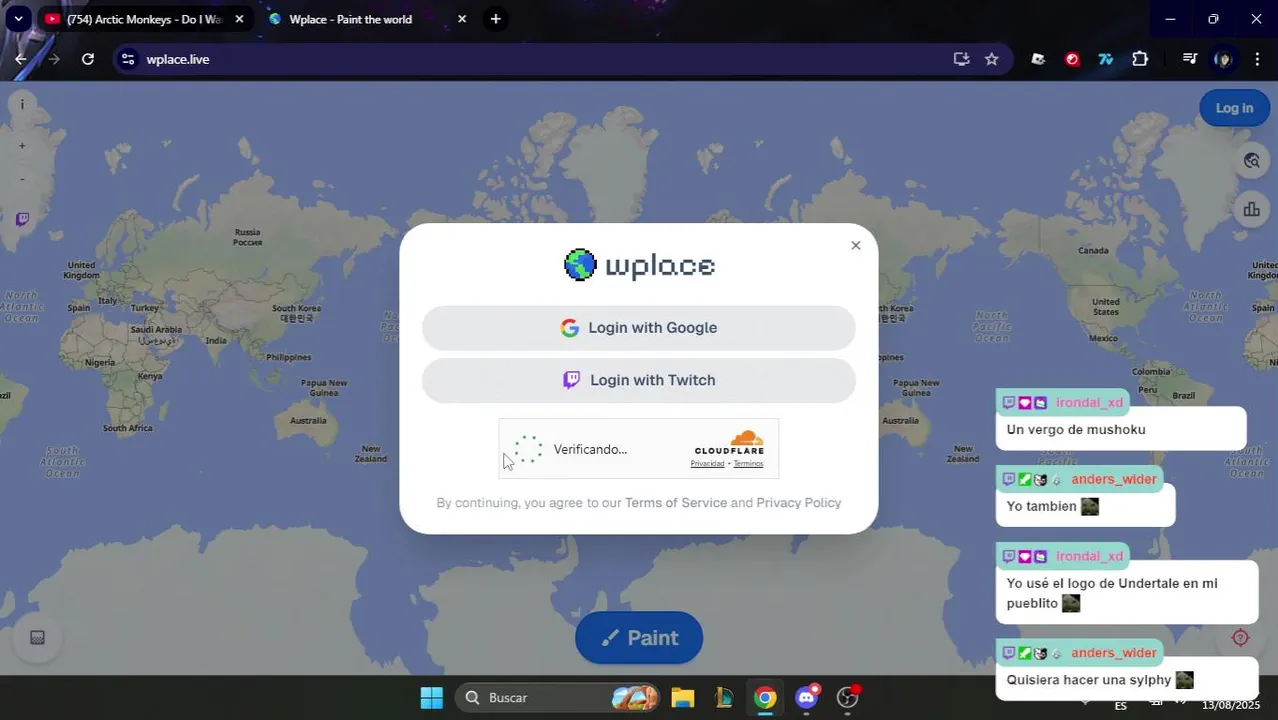Open the media controls icon
Image resolution: width=1278 pixels, height=720 pixels.
point(1189,59)
